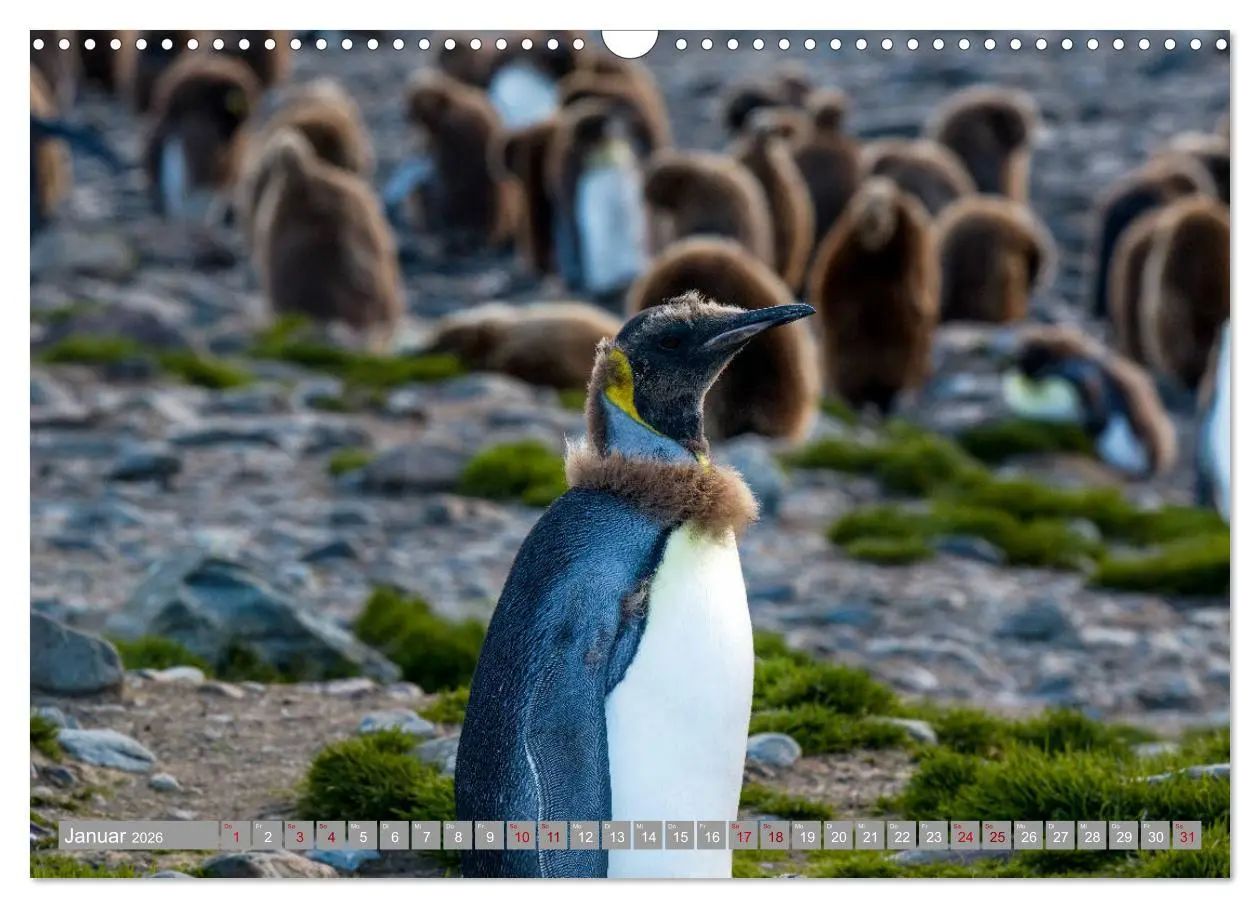Viewport: 1260px width, 908px height.
Task: Select day 25 in the calendar strip
Action: (x=997, y=835)
